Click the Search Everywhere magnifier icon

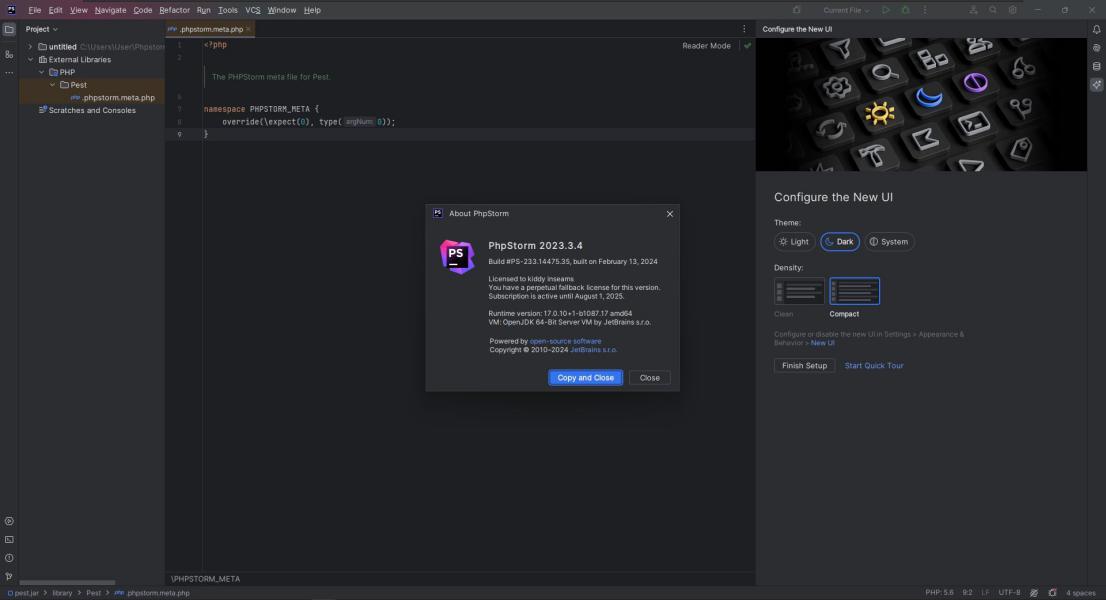pos(993,10)
